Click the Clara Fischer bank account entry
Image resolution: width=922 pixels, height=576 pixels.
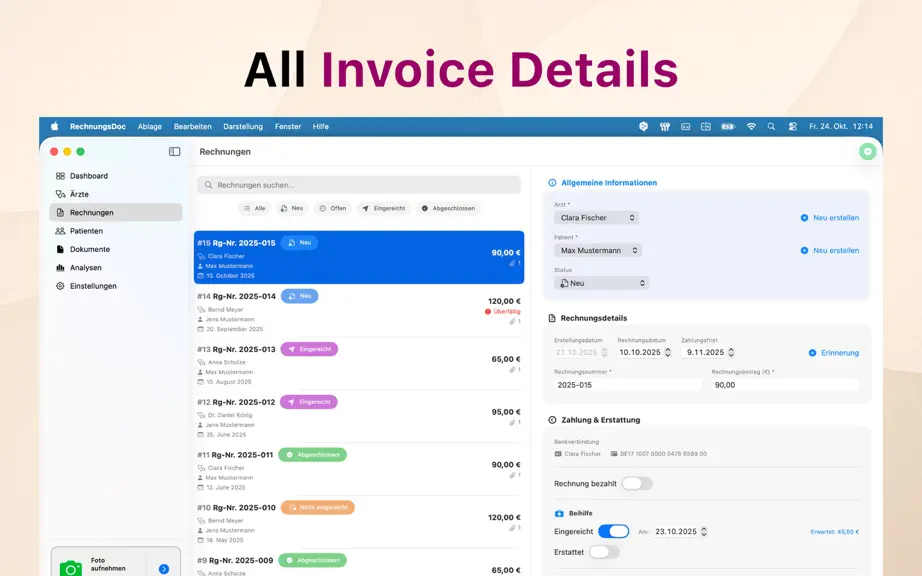(x=577, y=454)
